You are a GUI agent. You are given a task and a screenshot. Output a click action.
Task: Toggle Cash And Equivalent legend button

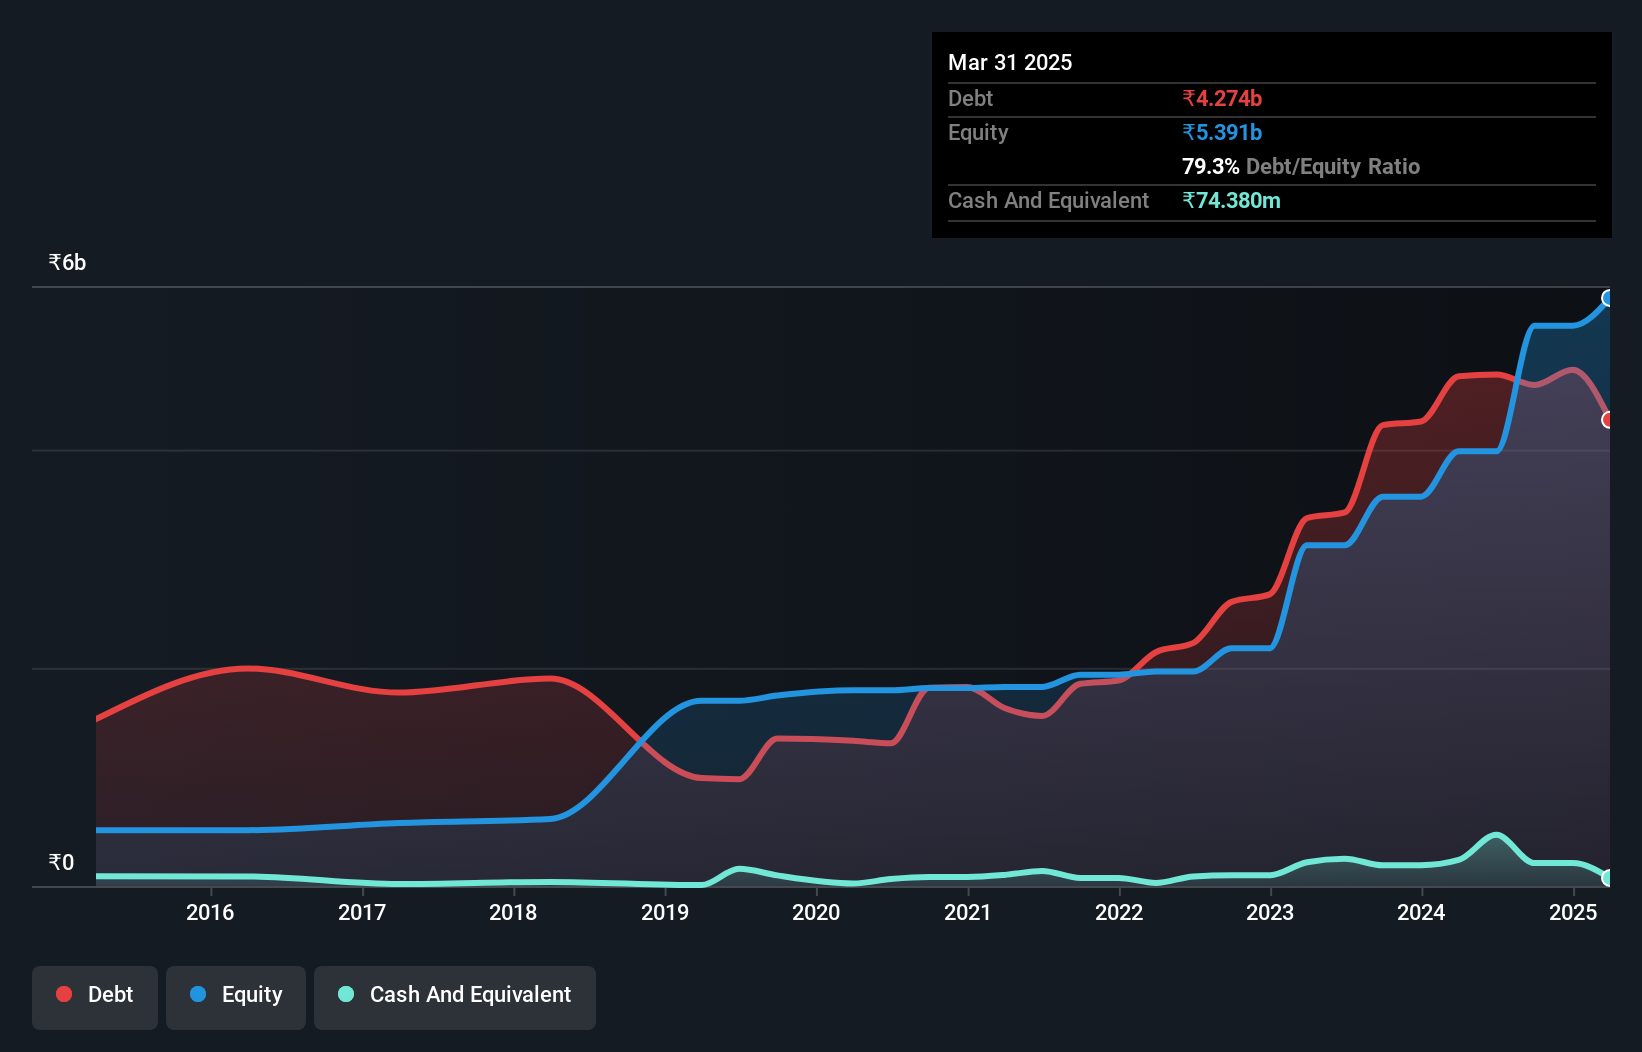(455, 997)
